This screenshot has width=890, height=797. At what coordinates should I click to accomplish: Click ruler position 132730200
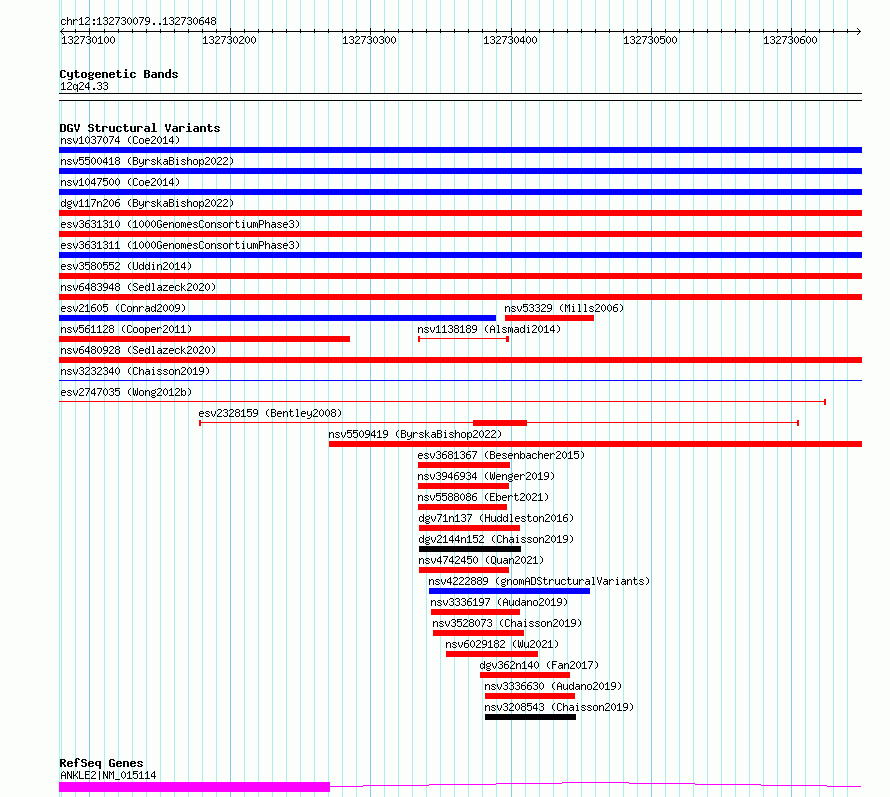229,40
